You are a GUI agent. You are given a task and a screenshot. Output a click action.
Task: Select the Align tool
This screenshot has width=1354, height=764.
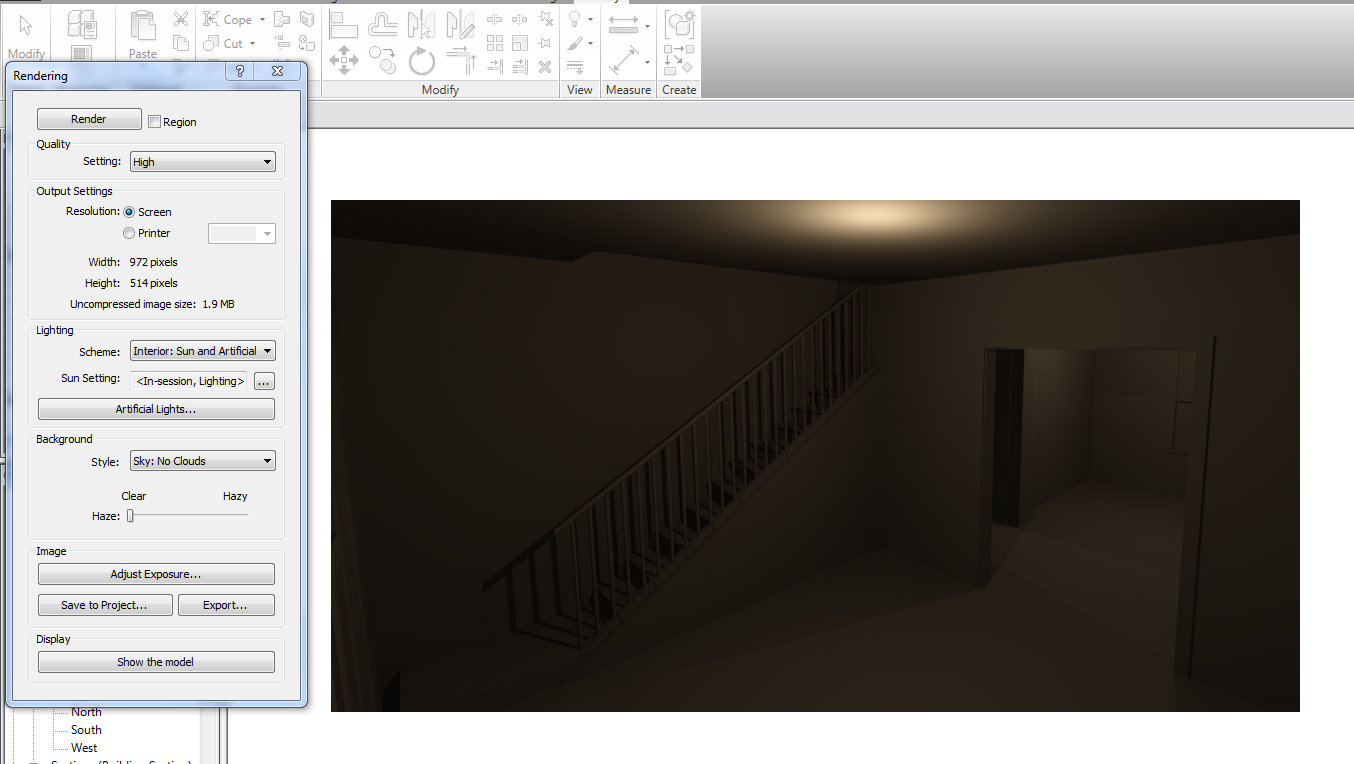pyautogui.click(x=343, y=23)
